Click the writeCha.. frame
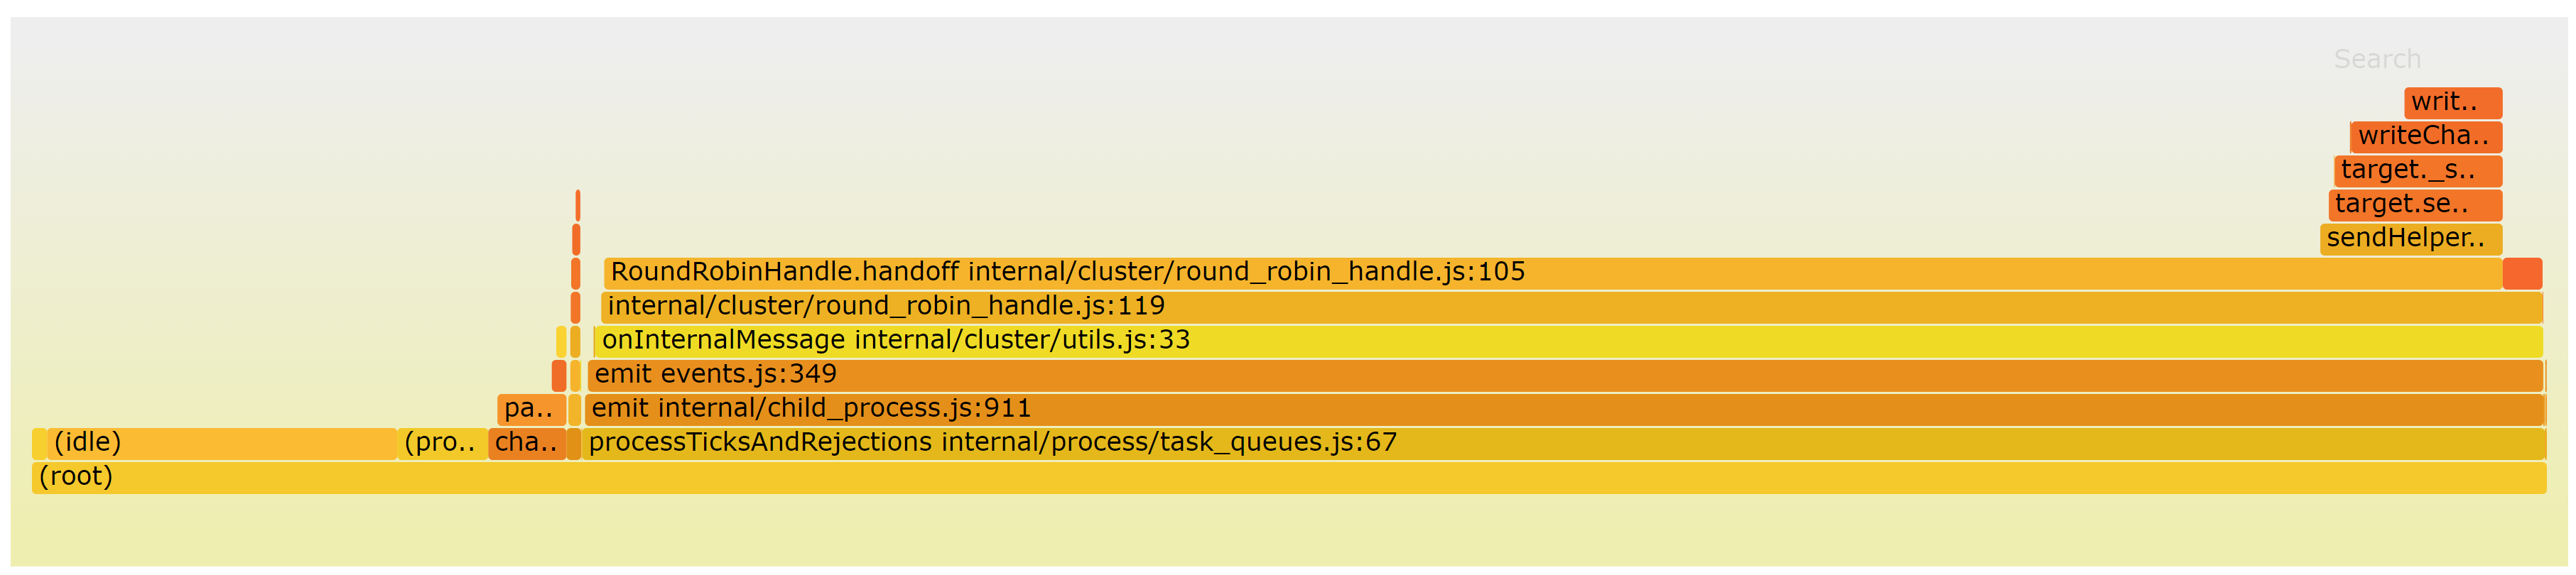 (x=2426, y=137)
